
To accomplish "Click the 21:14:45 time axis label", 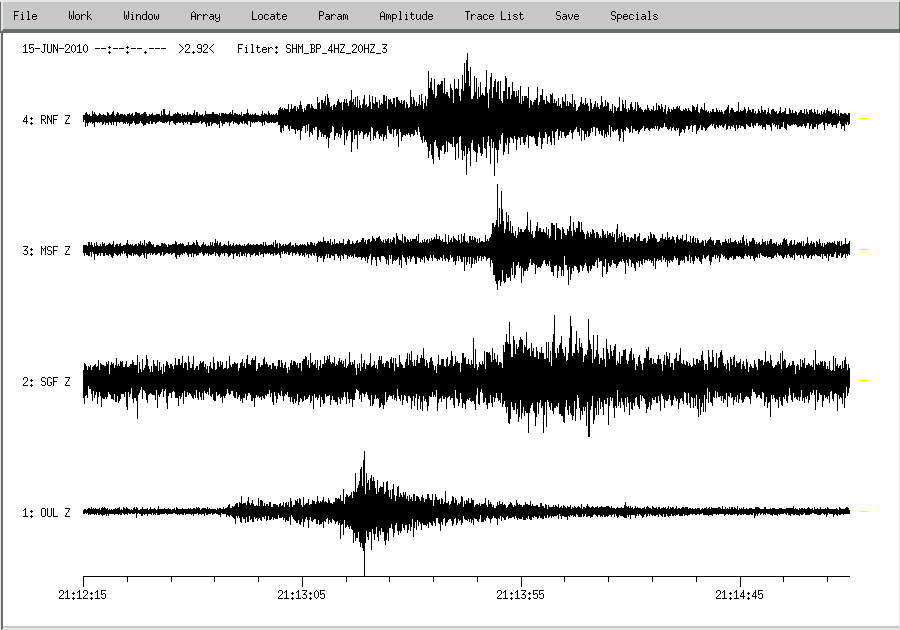I will 740,594.
